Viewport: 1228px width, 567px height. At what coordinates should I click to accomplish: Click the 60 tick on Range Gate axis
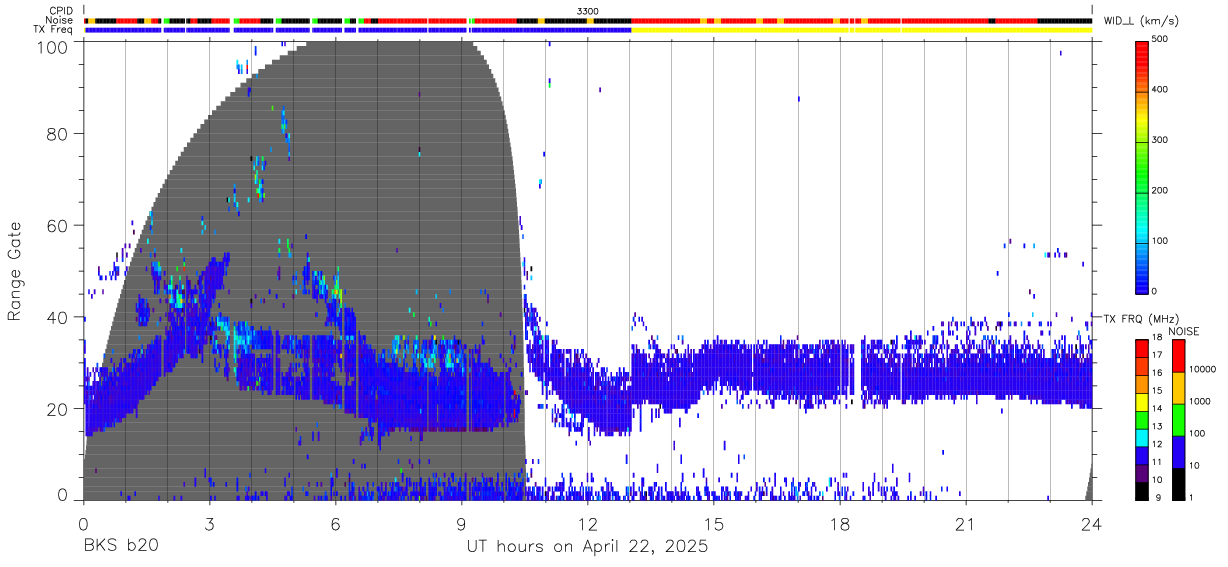tap(59, 225)
